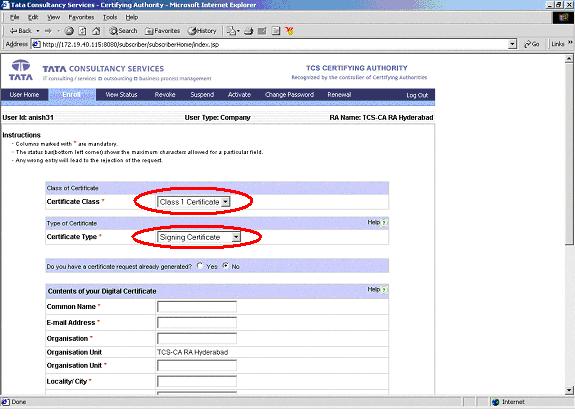Stop page loading with Stop icon
This screenshot has width=575, height=418.
coord(69,31)
